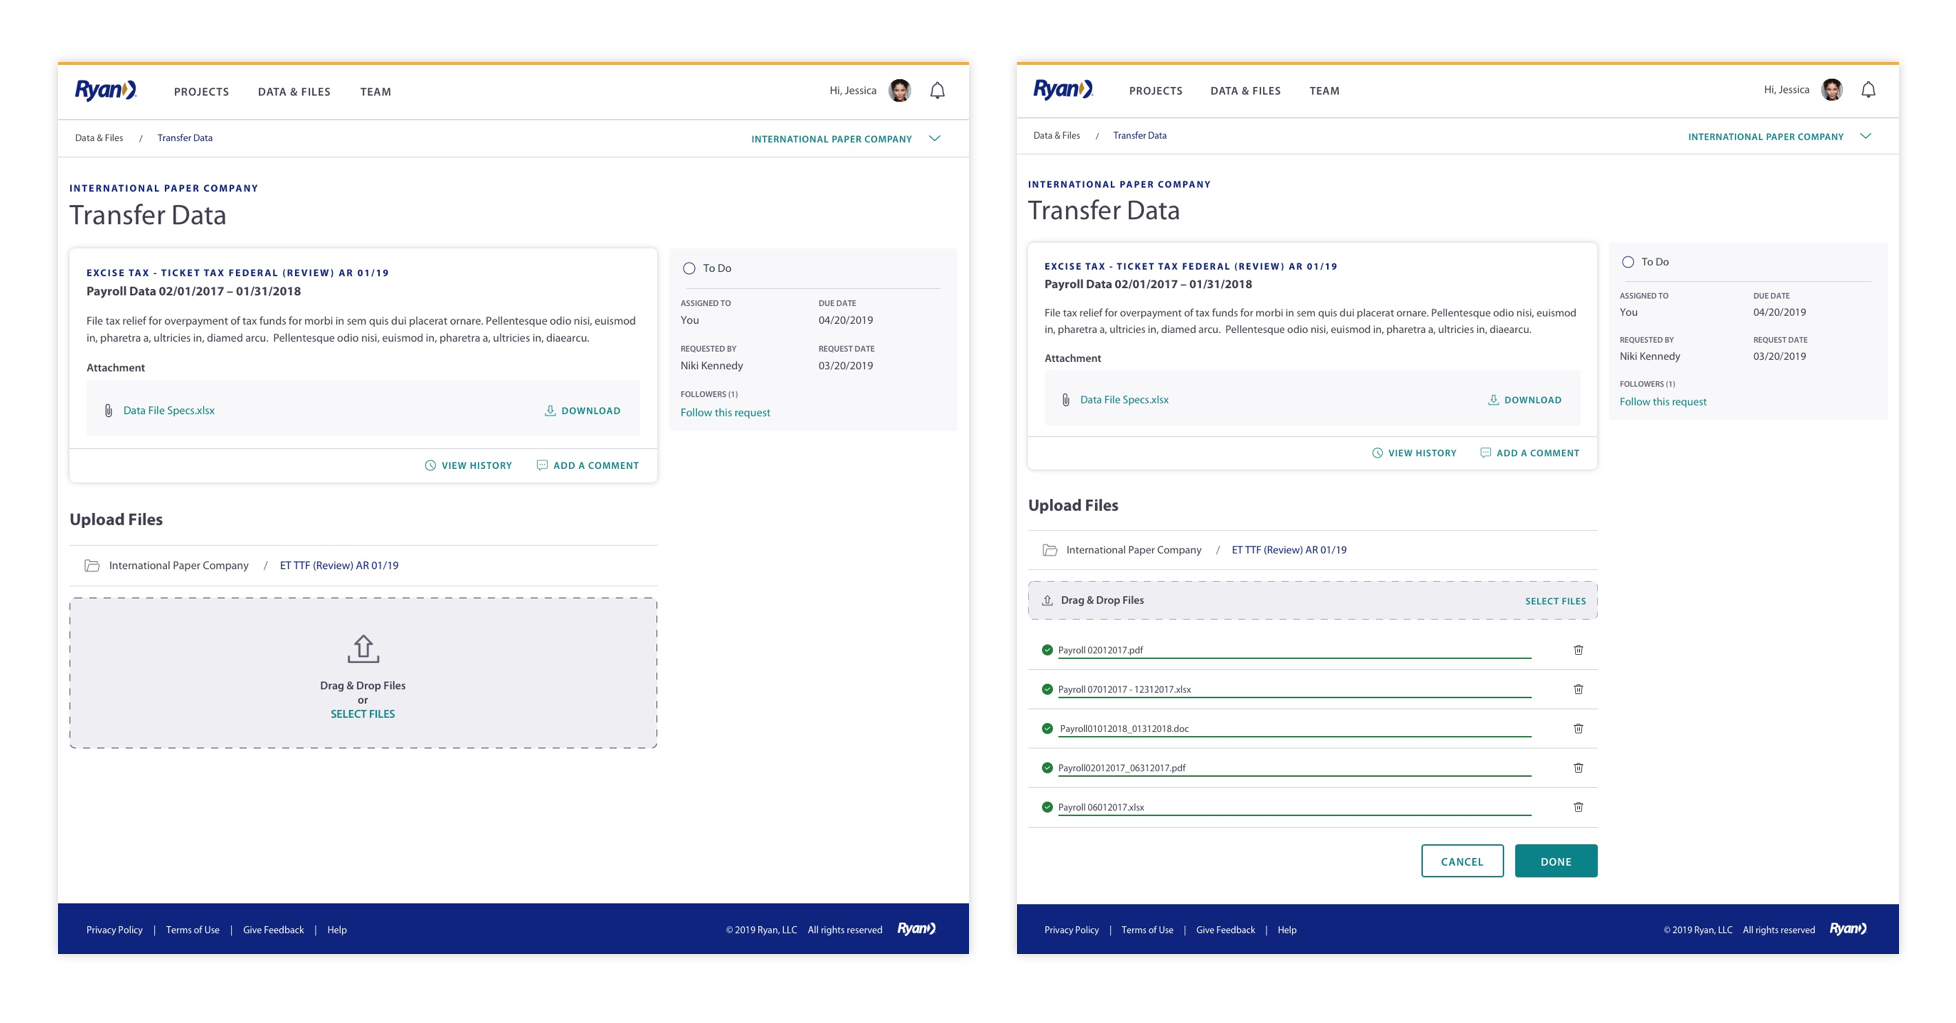Click the DONE button
1956x1023 pixels.
click(1556, 861)
